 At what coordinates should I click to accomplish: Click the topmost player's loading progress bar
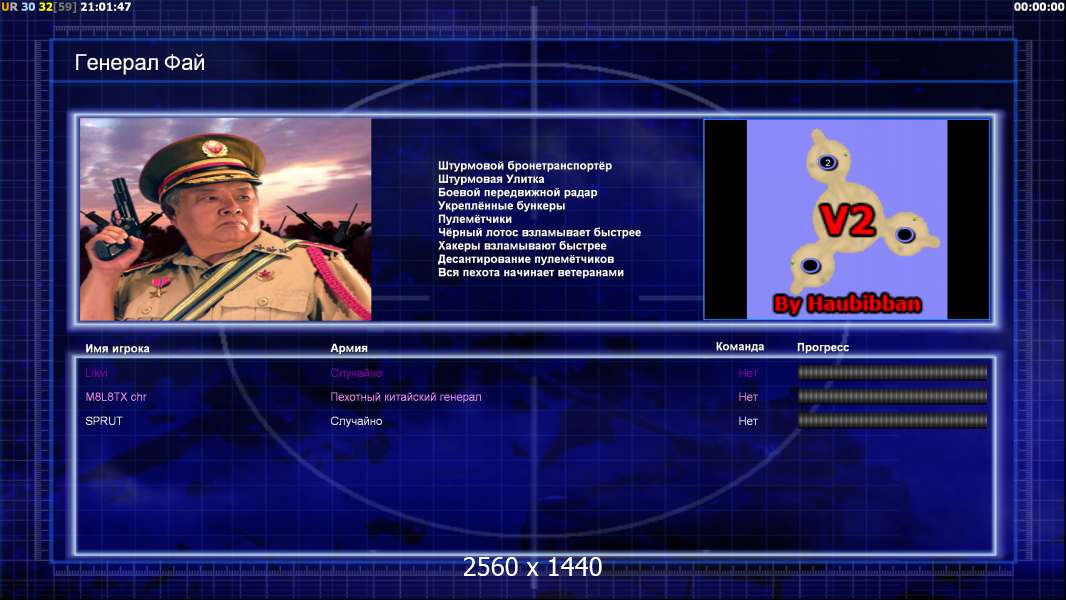pyautogui.click(x=892, y=372)
